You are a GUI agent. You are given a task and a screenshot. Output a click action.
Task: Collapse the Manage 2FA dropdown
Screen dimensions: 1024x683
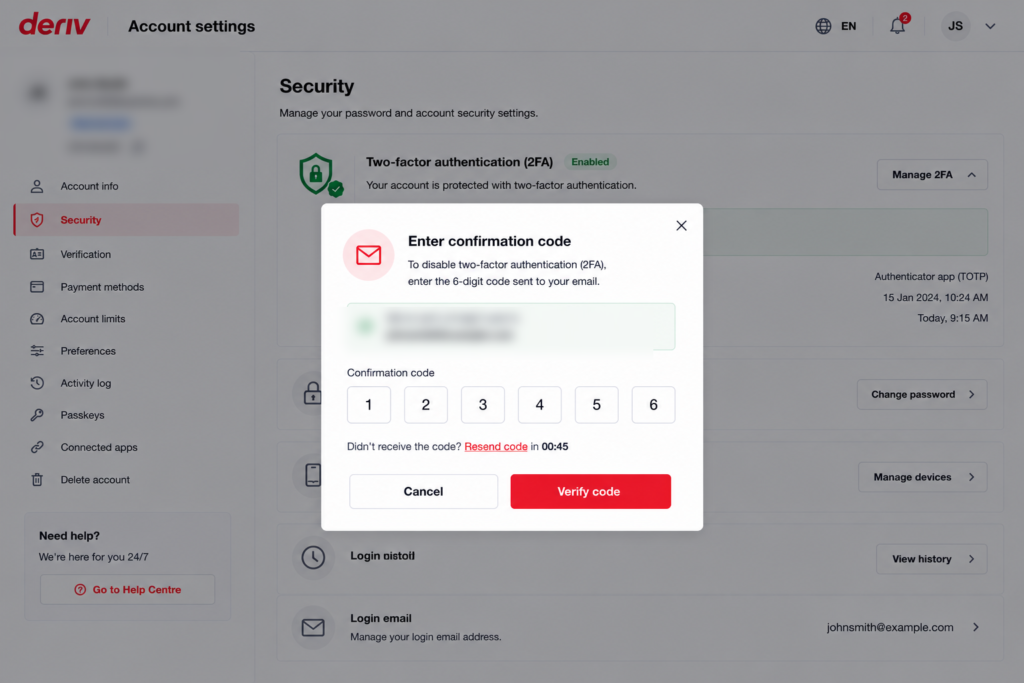[x=932, y=174]
